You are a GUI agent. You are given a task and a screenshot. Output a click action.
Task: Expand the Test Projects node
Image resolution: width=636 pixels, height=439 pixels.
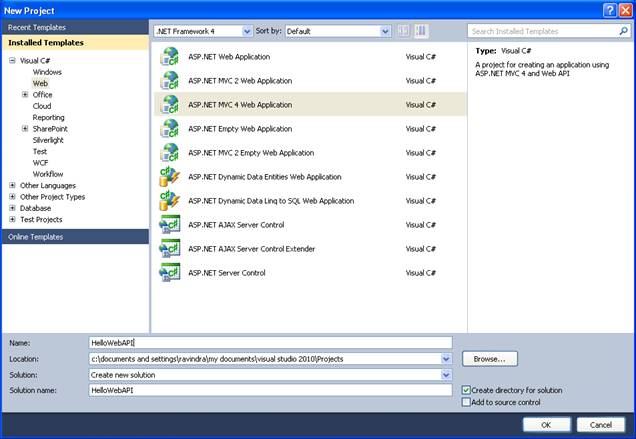(x=12, y=220)
